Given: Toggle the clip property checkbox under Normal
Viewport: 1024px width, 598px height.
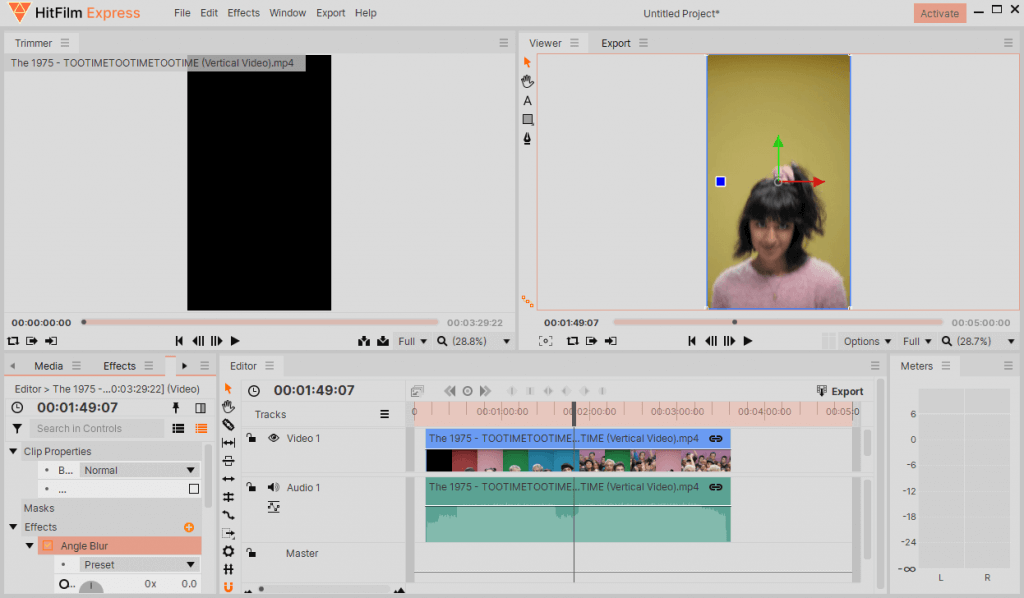Looking at the screenshot, I should coord(194,489).
